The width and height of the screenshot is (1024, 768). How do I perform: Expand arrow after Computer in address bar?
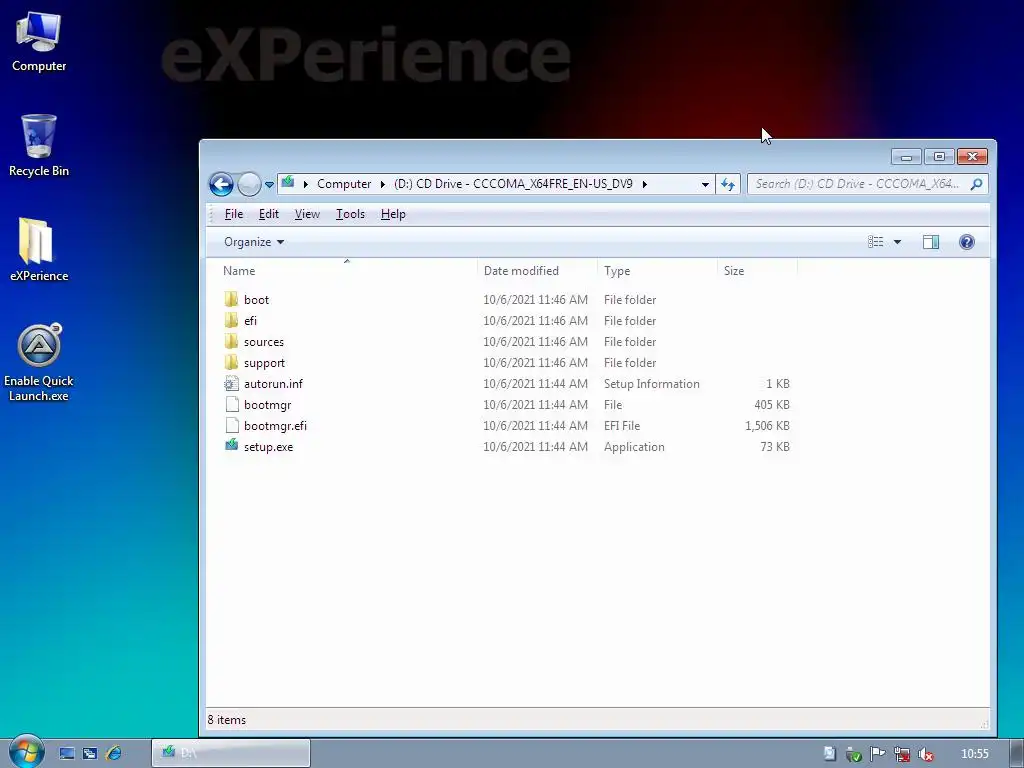click(x=383, y=184)
